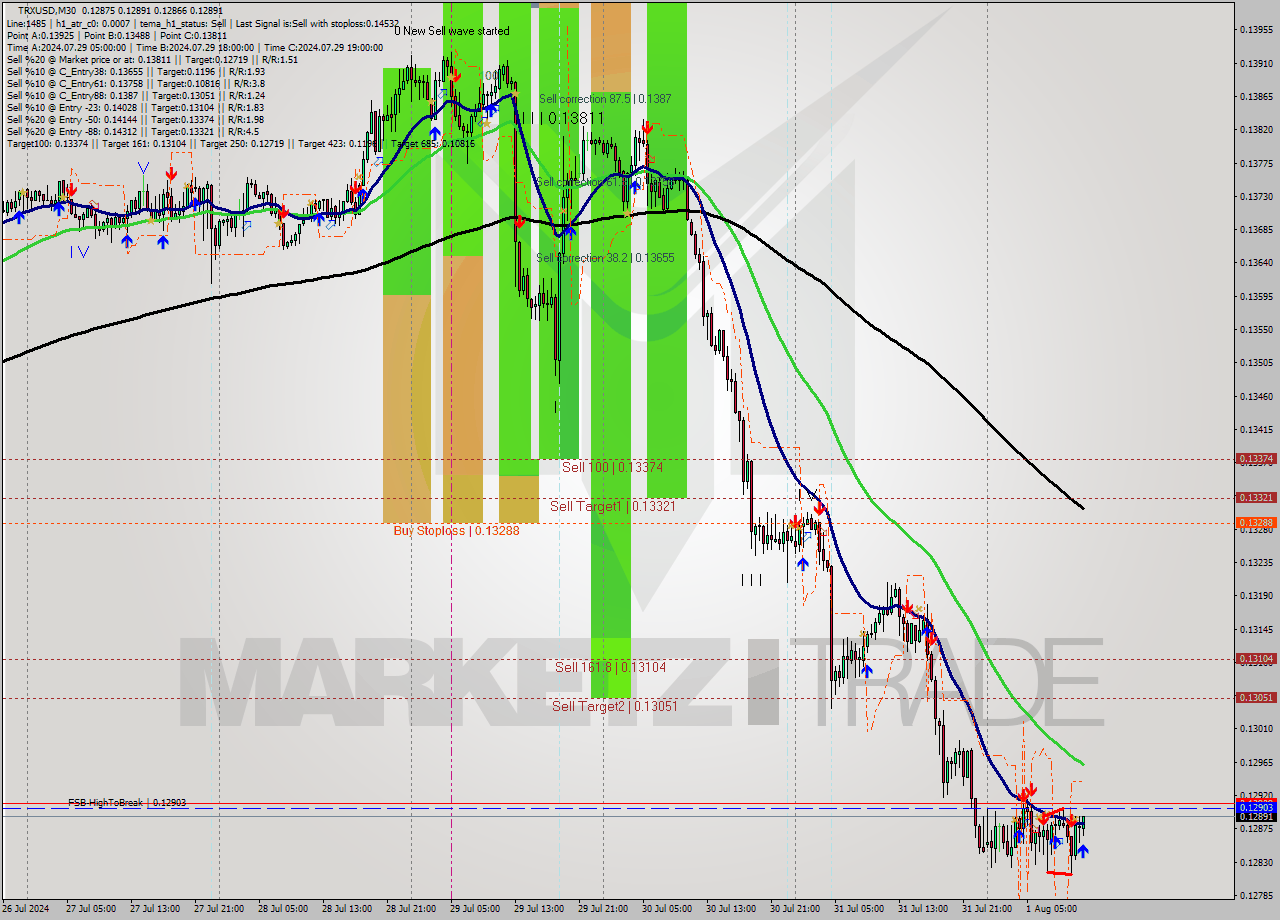Click the red 0.13321 price tag on axis
The width and height of the screenshot is (1280, 920).
click(1256, 497)
